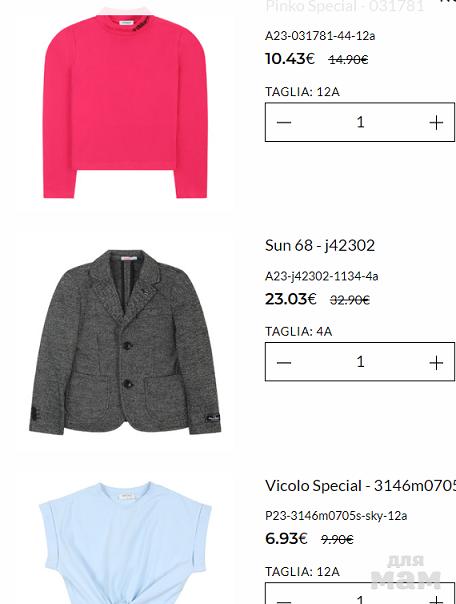This screenshot has width=456, height=604.
Task: Click quantity field of Sun 68 blazer
Action: click(360, 362)
